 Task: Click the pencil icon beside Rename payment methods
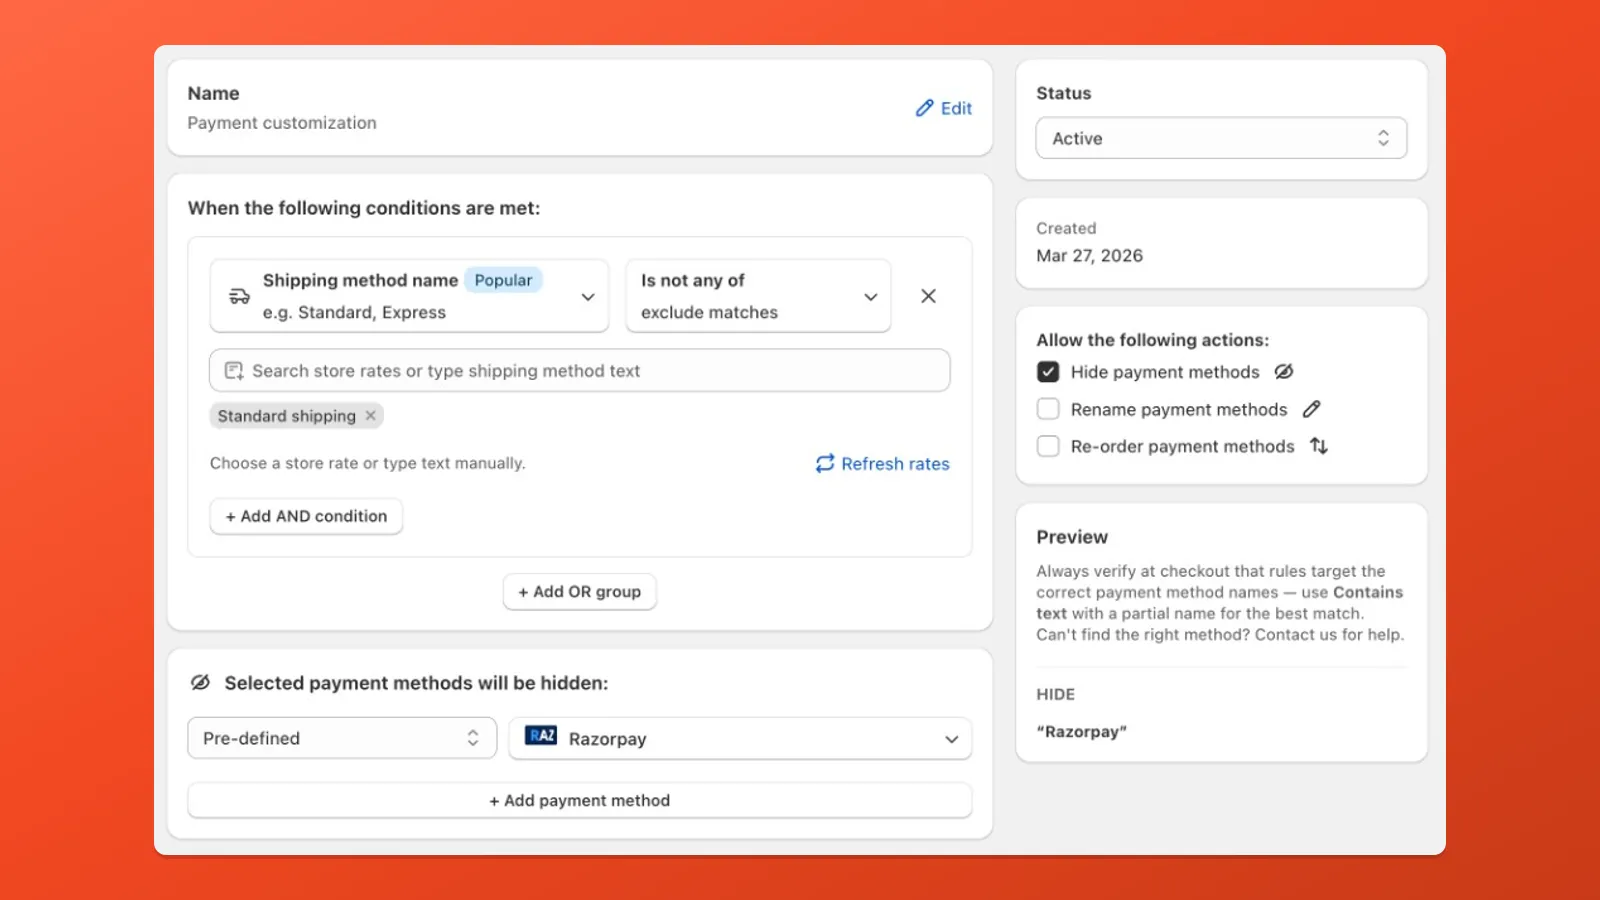[1312, 409]
